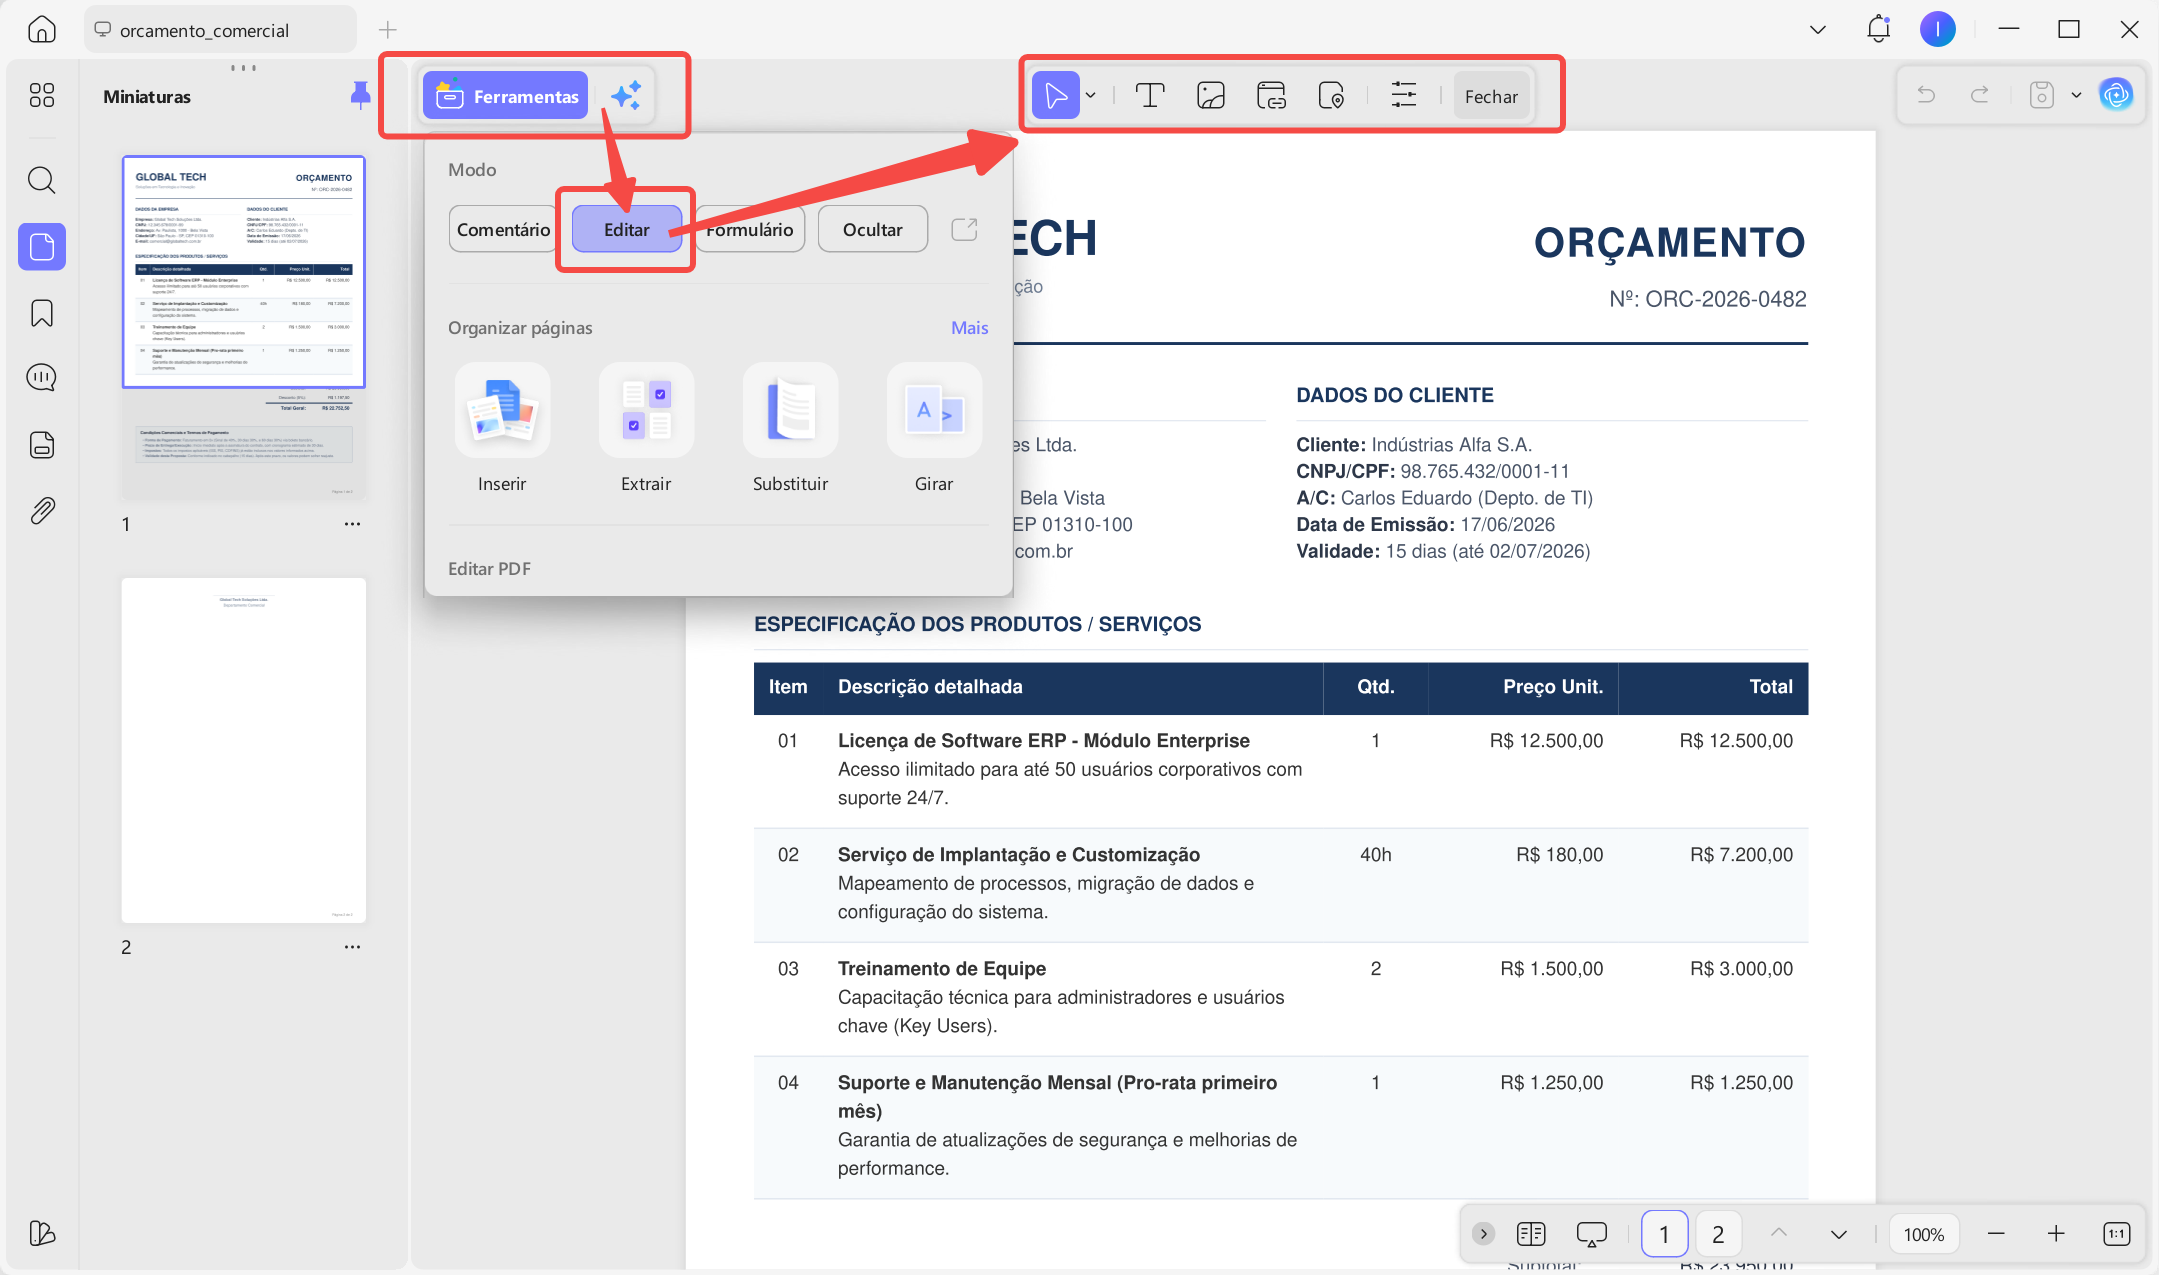
Task: Zoom out with the minus button
Action: click(x=1996, y=1234)
